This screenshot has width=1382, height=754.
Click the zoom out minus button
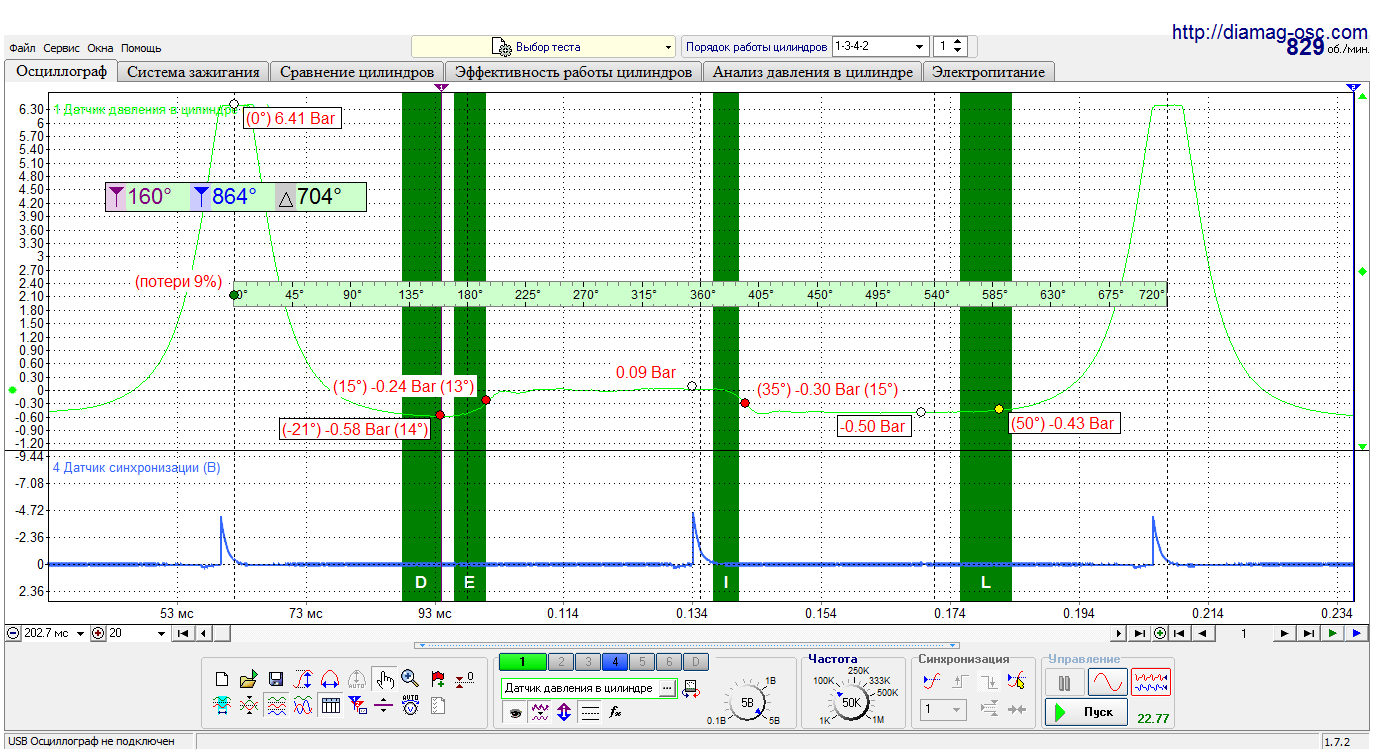(x=12, y=633)
